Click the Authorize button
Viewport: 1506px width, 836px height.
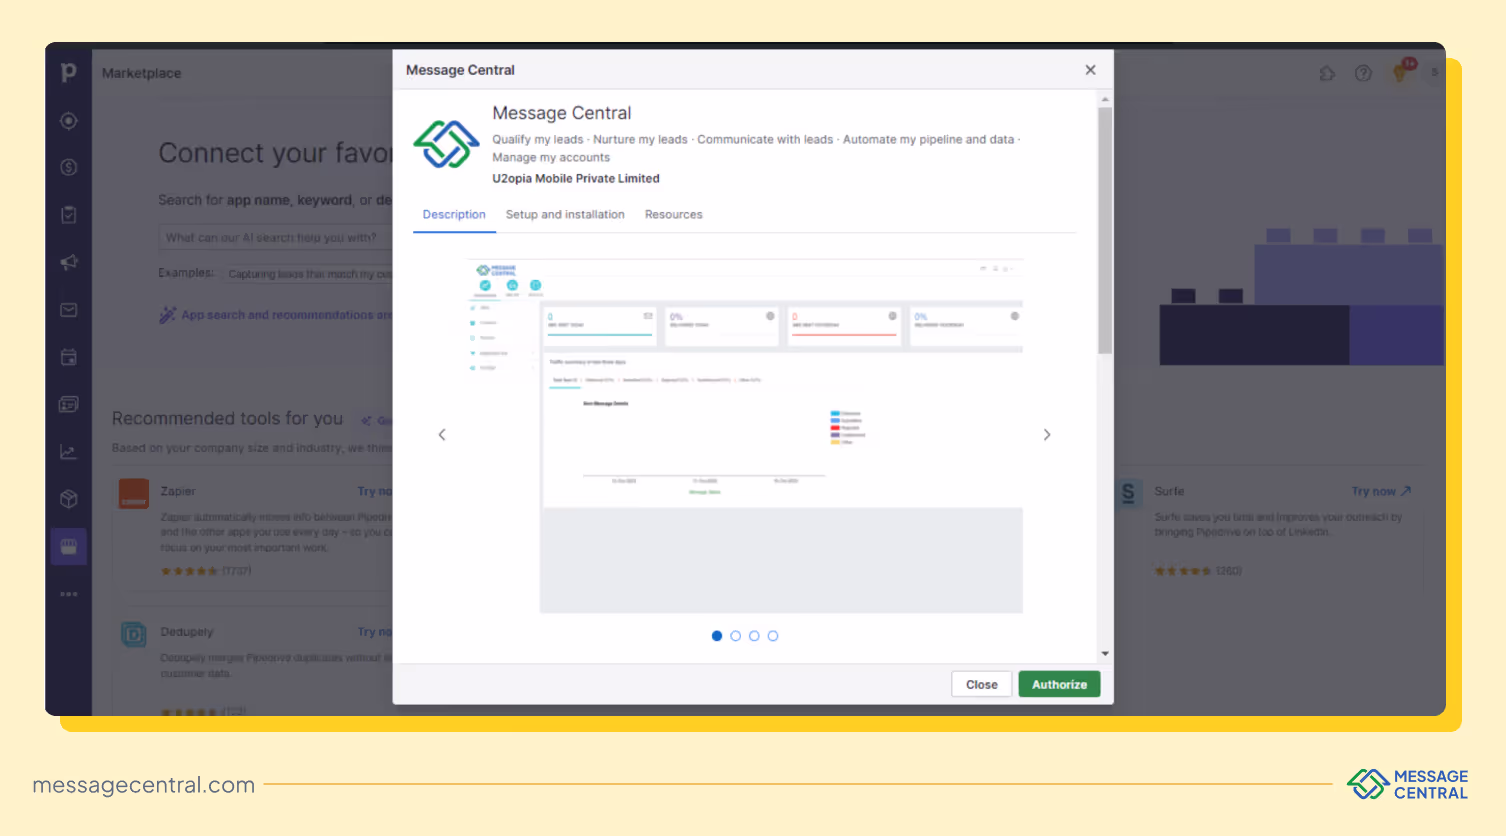click(1059, 684)
